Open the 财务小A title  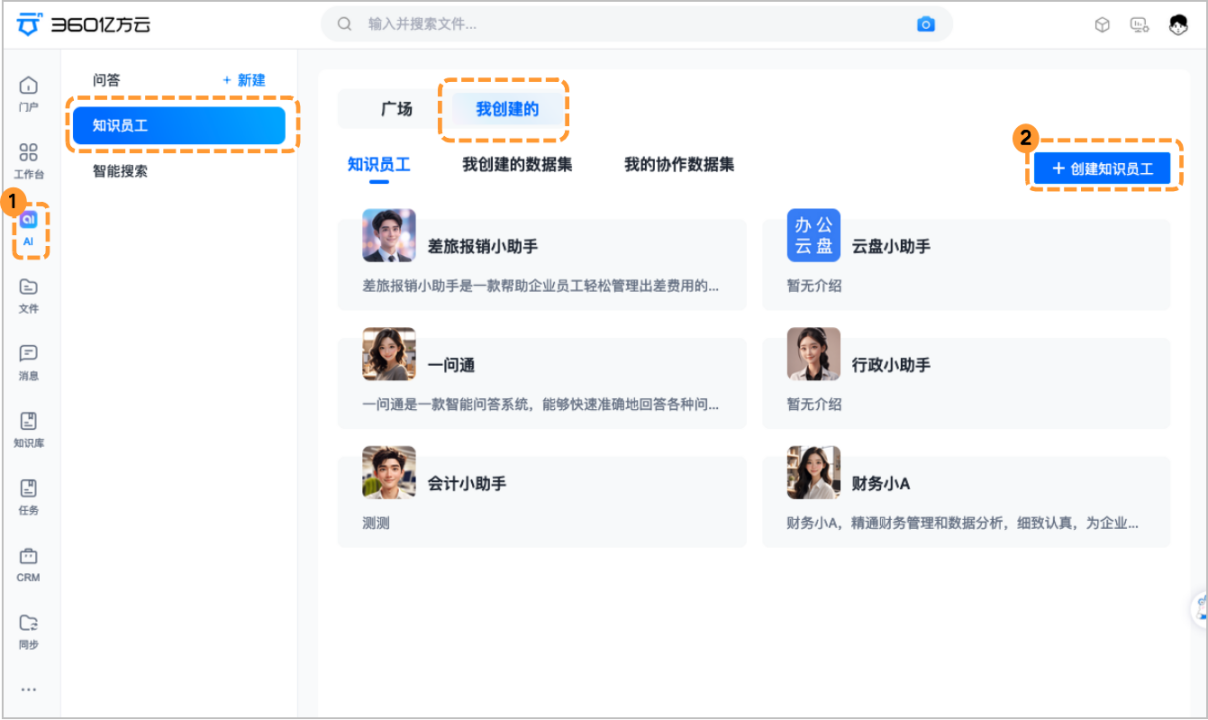881,483
